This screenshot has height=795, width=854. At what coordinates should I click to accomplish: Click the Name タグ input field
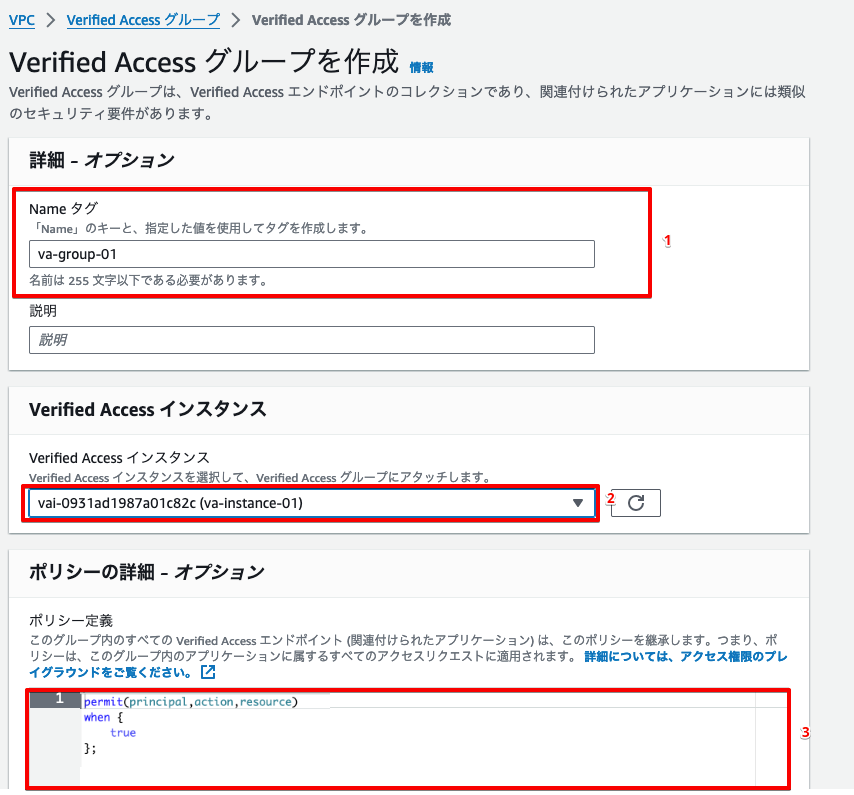point(312,254)
